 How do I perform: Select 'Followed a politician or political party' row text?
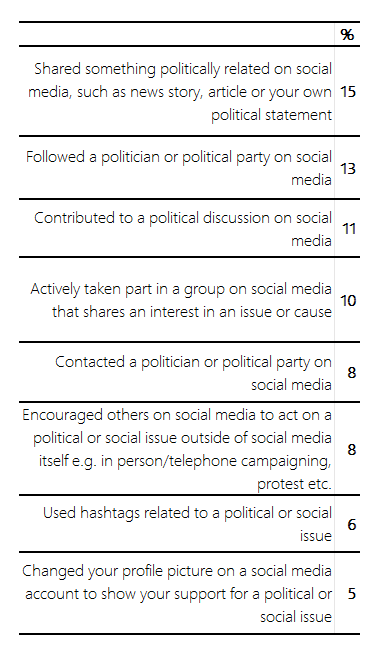pos(179,168)
